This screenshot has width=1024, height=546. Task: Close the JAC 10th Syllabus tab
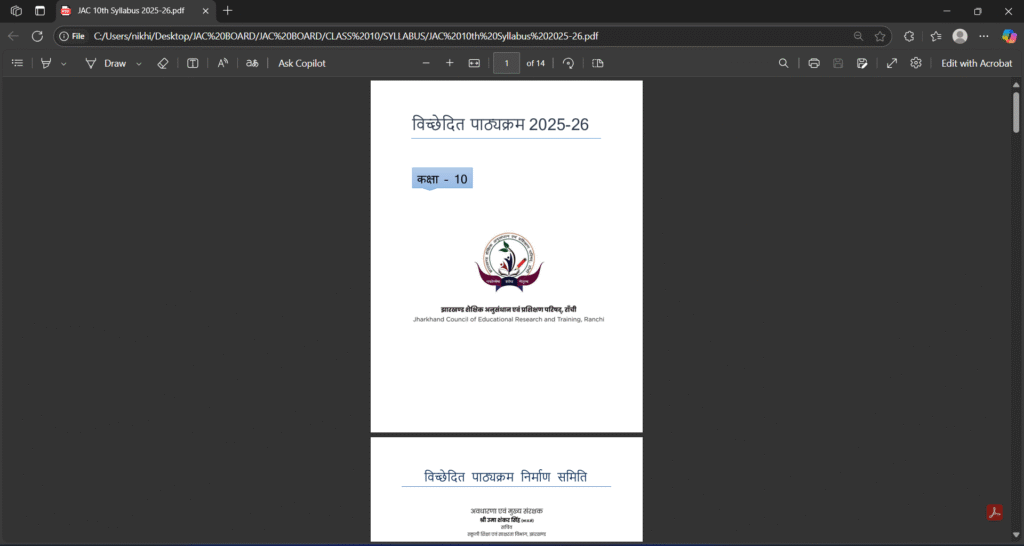205,11
